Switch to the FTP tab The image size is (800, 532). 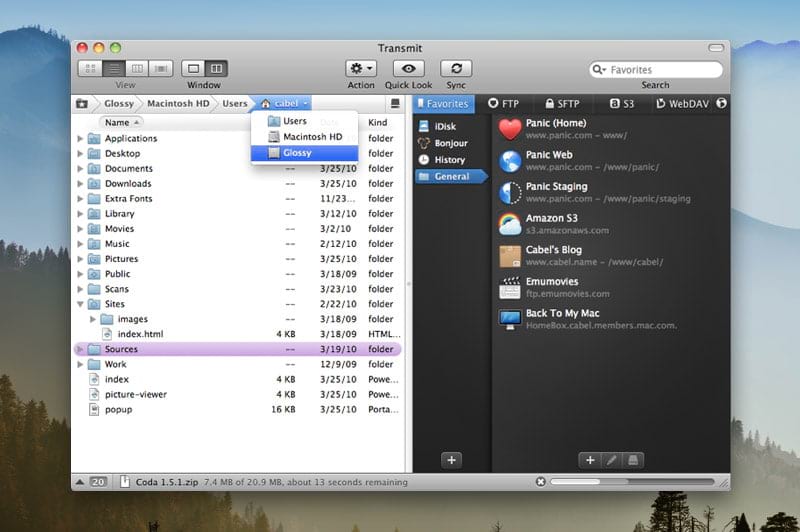(504, 104)
